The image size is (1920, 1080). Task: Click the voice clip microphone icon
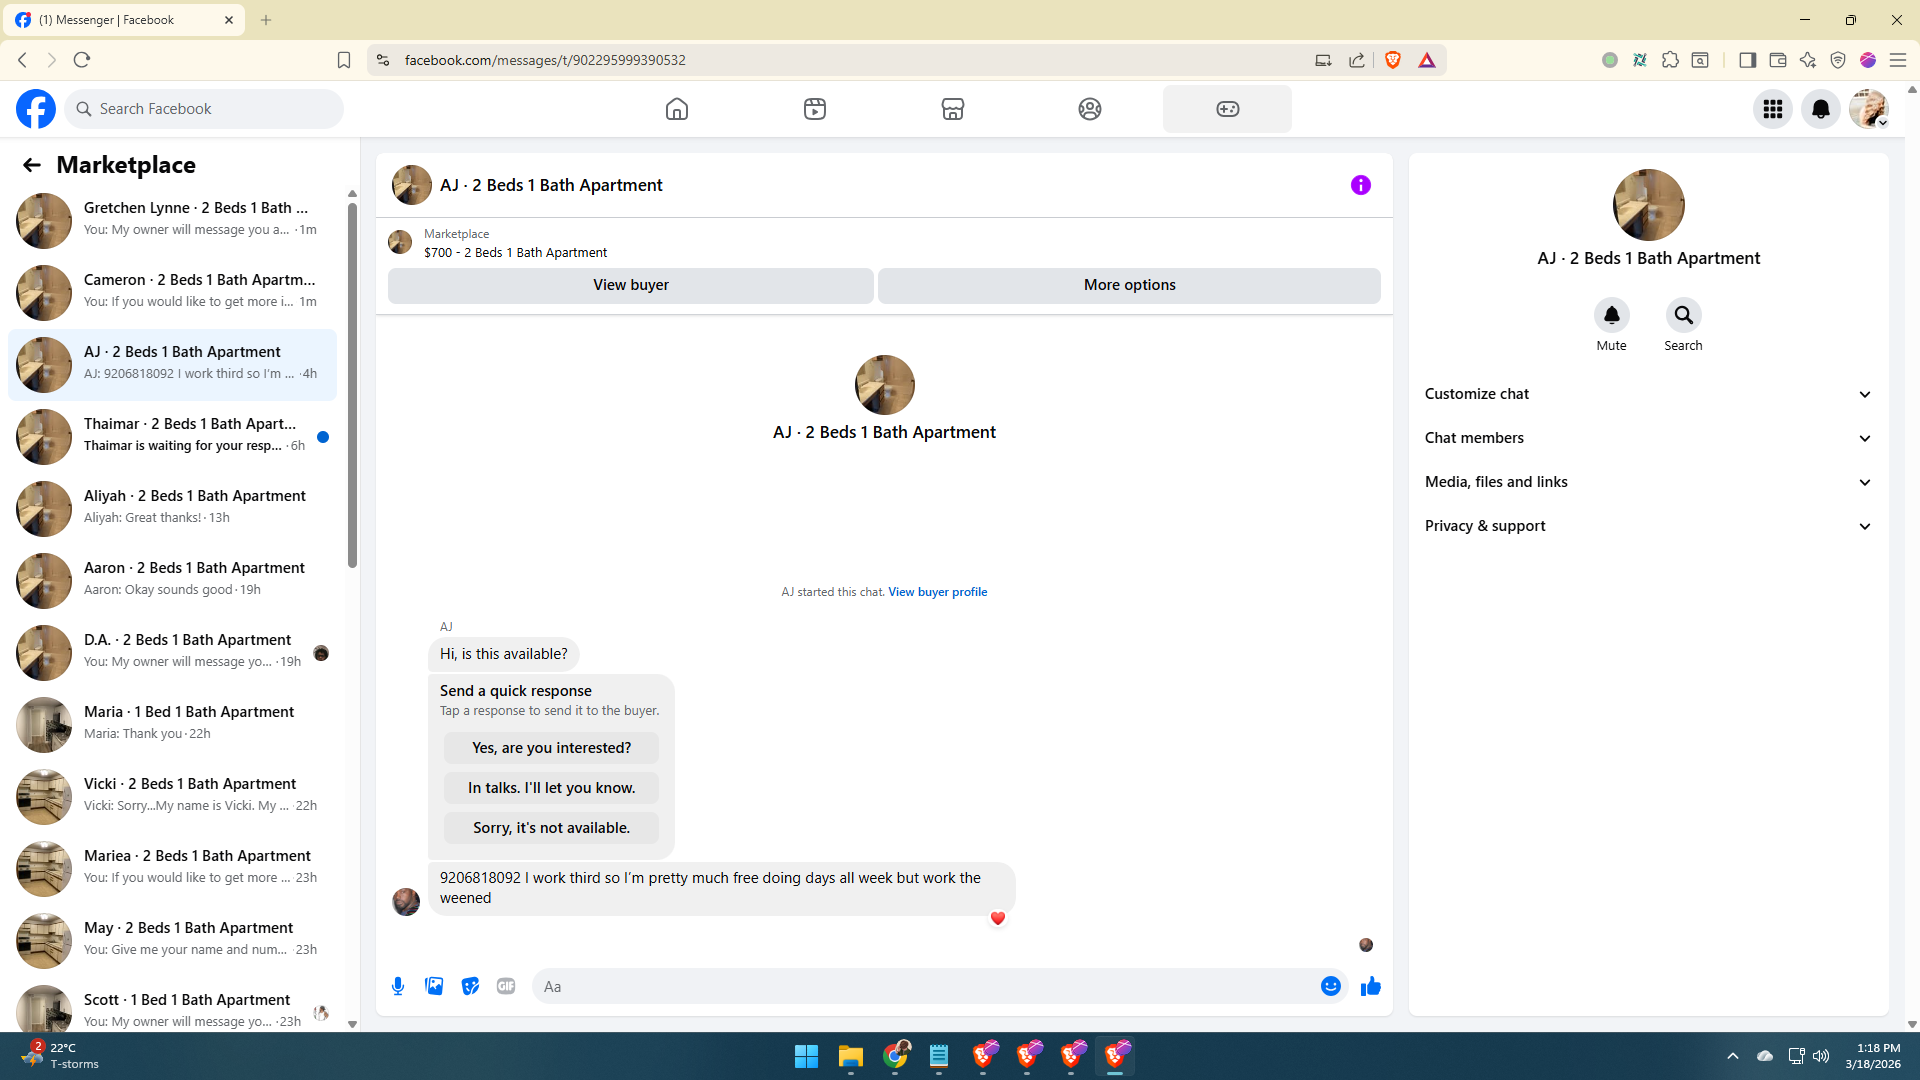click(x=398, y=986)
